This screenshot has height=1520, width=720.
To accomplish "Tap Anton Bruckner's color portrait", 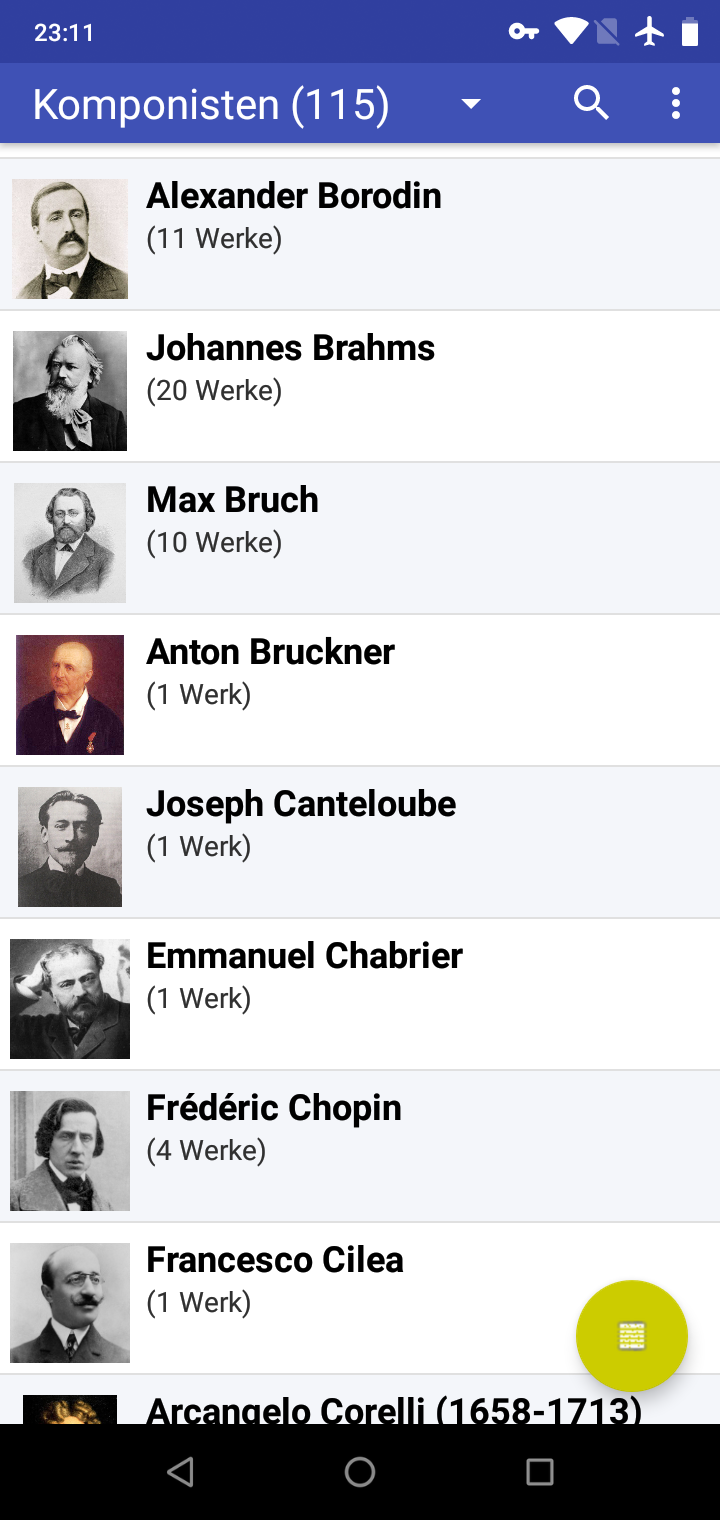I will click(70, 695).
